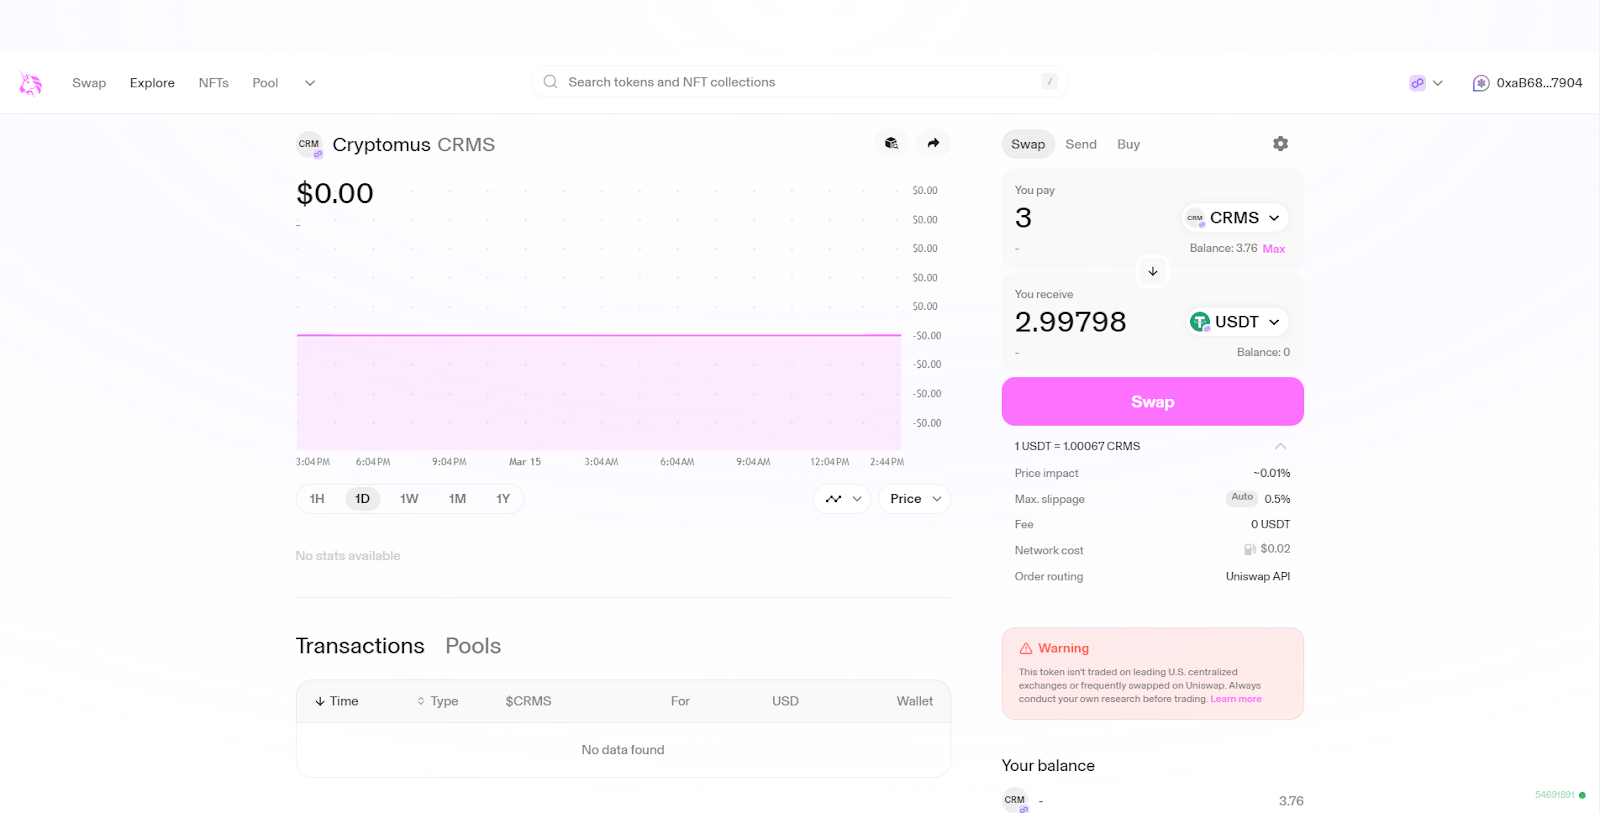This screenshot has width=1600, height=813.
Task: Open the USDT token selector
Action: tap(1237, 322)
